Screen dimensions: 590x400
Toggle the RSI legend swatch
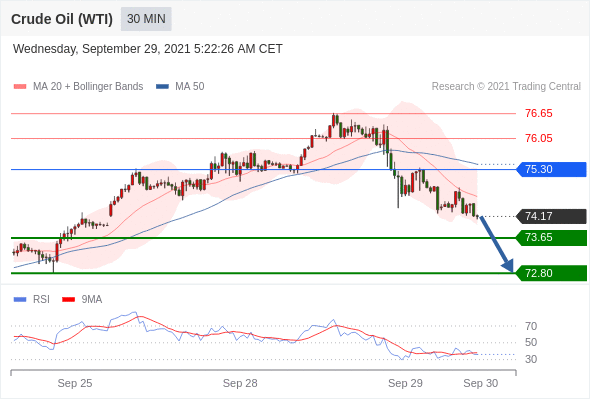20,300
